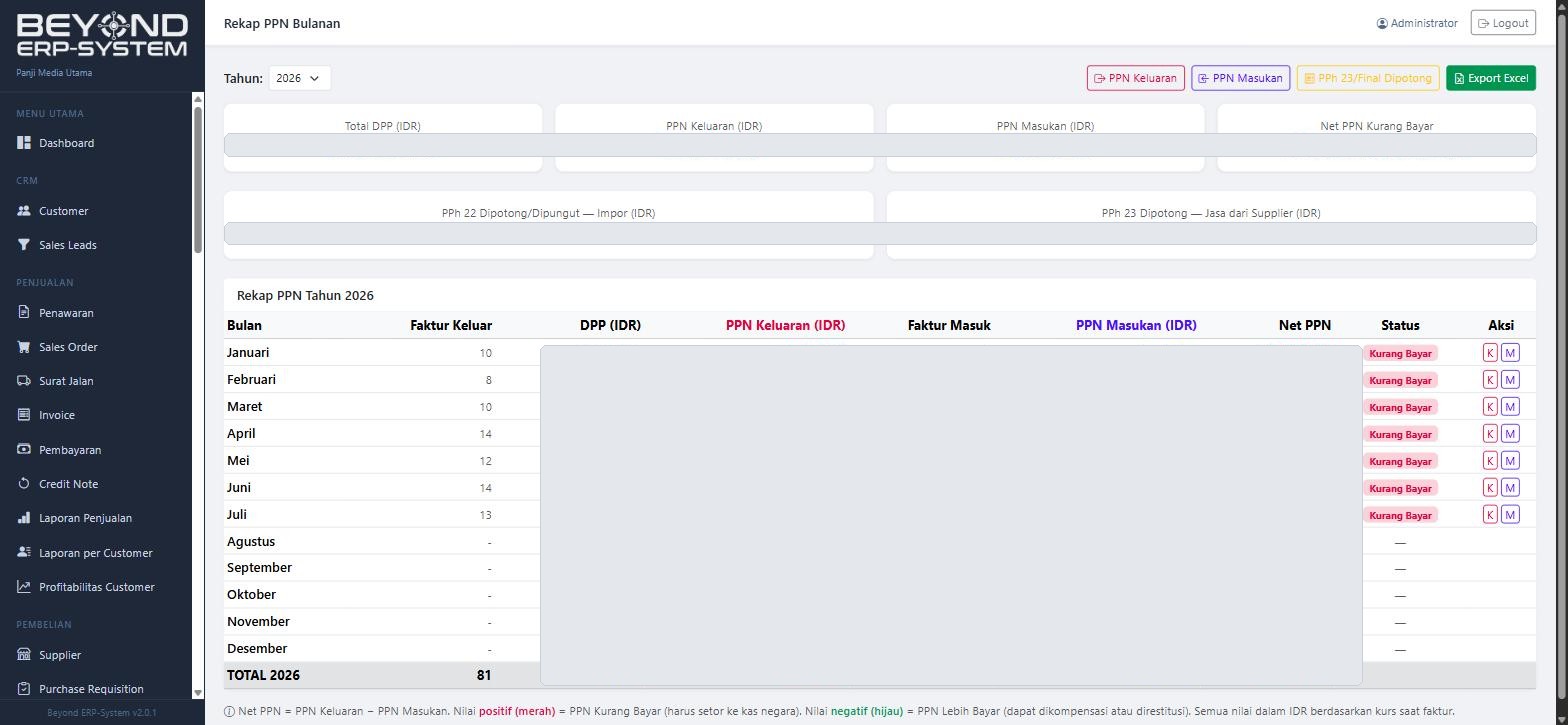The width and height of the screenshot is (1568, 725).
Task: Open M action for Januari row
Action: tap(1510, 353)
